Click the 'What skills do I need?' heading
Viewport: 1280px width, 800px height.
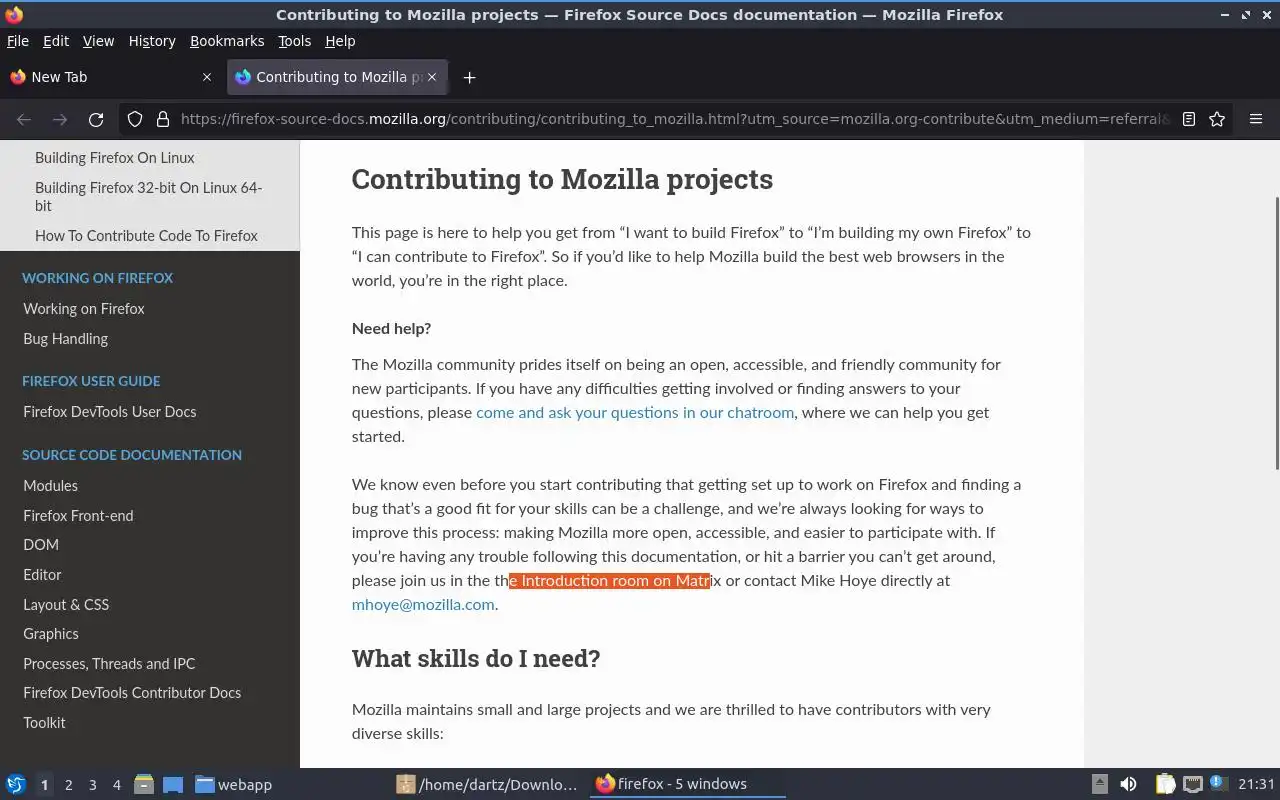[476, 658]
